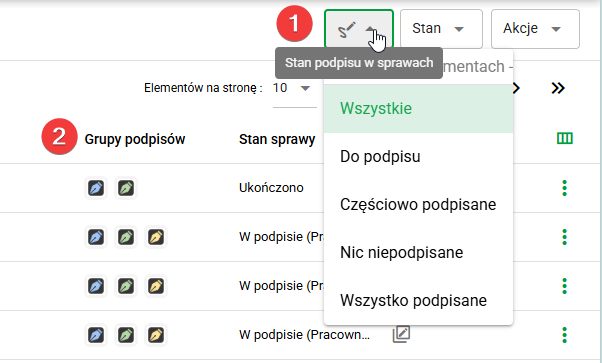This screenshot has height=363, width=602.
Task: Click blue signature icon in the second row
Action: tap(96, 237)
